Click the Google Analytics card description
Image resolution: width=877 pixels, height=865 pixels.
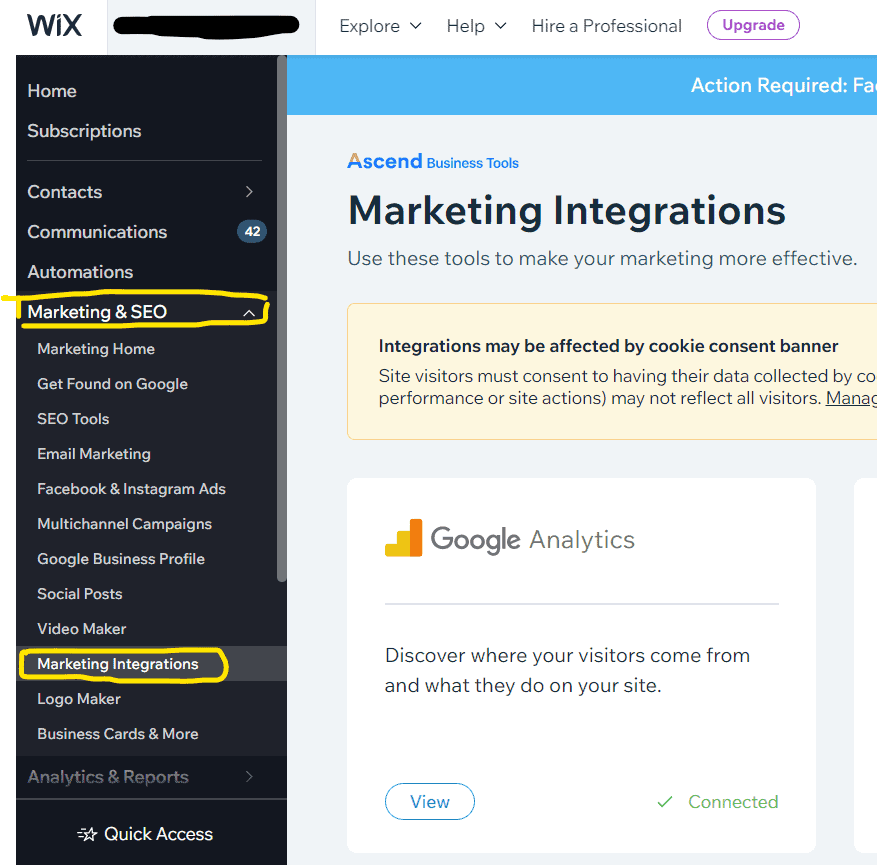(x=567, y=670)
